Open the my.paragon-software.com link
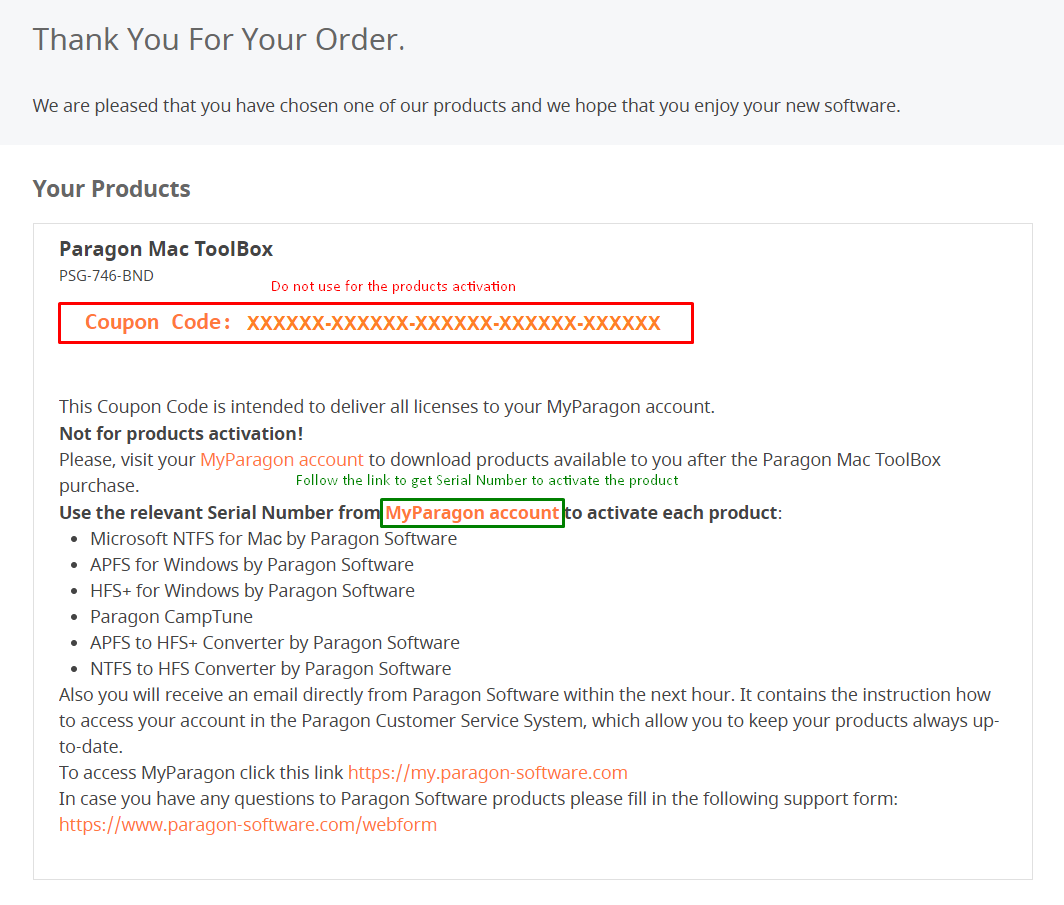Screen dimensions: 1064x905 point(487,773)
